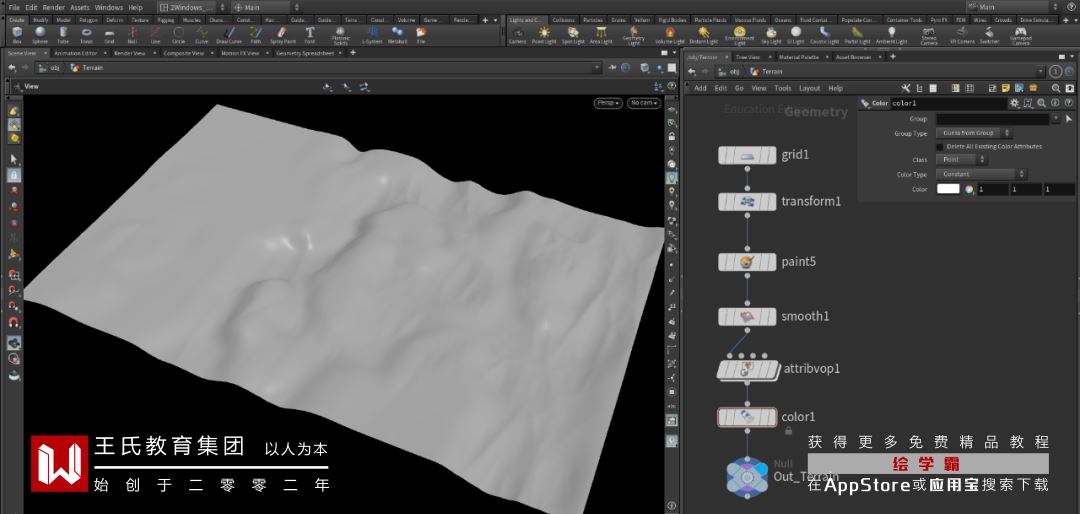Select the Sphere shelf tool
The image size is (1080, 514).
(x=39, y=35)
